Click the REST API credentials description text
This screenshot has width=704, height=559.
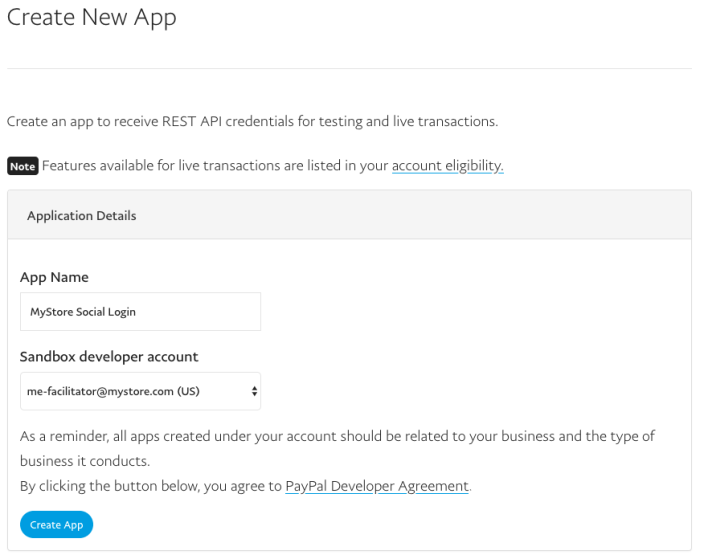(252, 121)
